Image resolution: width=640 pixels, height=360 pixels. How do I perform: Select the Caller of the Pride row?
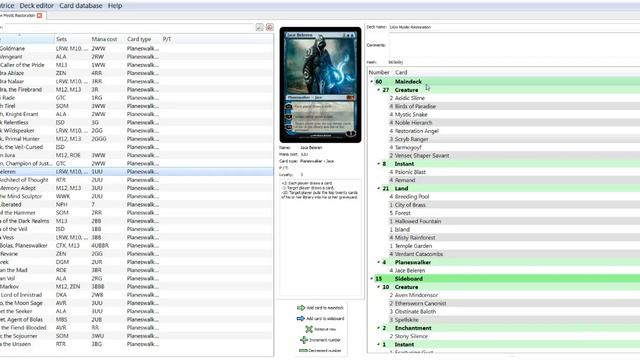[136, 65]
